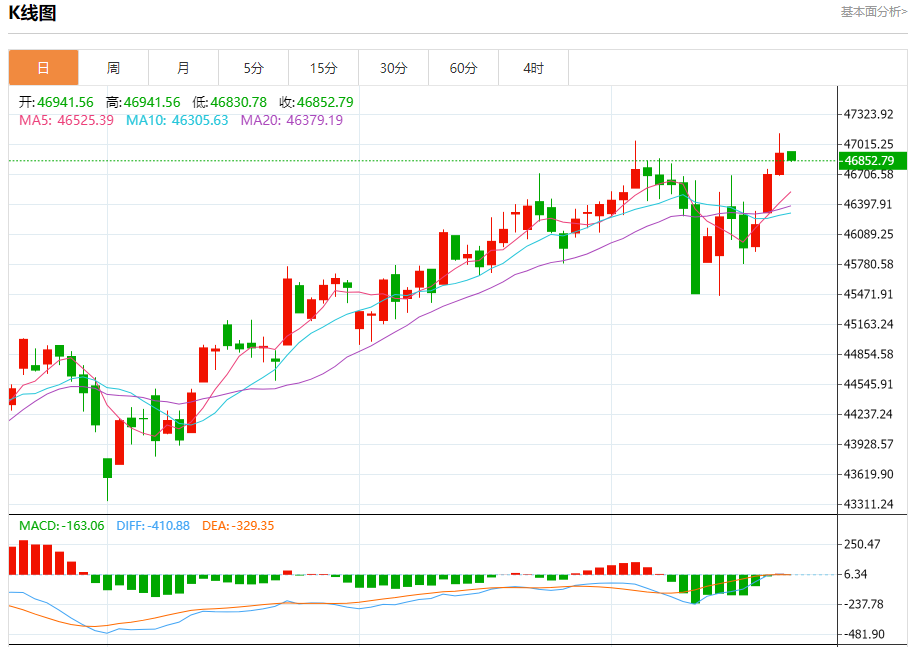Click the DIFF value label
This screenshot has height=647, width=913.
153,525
